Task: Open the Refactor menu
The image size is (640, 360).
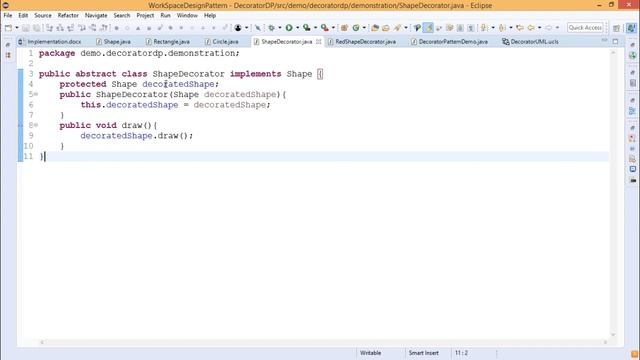Action: pos(68,15)
